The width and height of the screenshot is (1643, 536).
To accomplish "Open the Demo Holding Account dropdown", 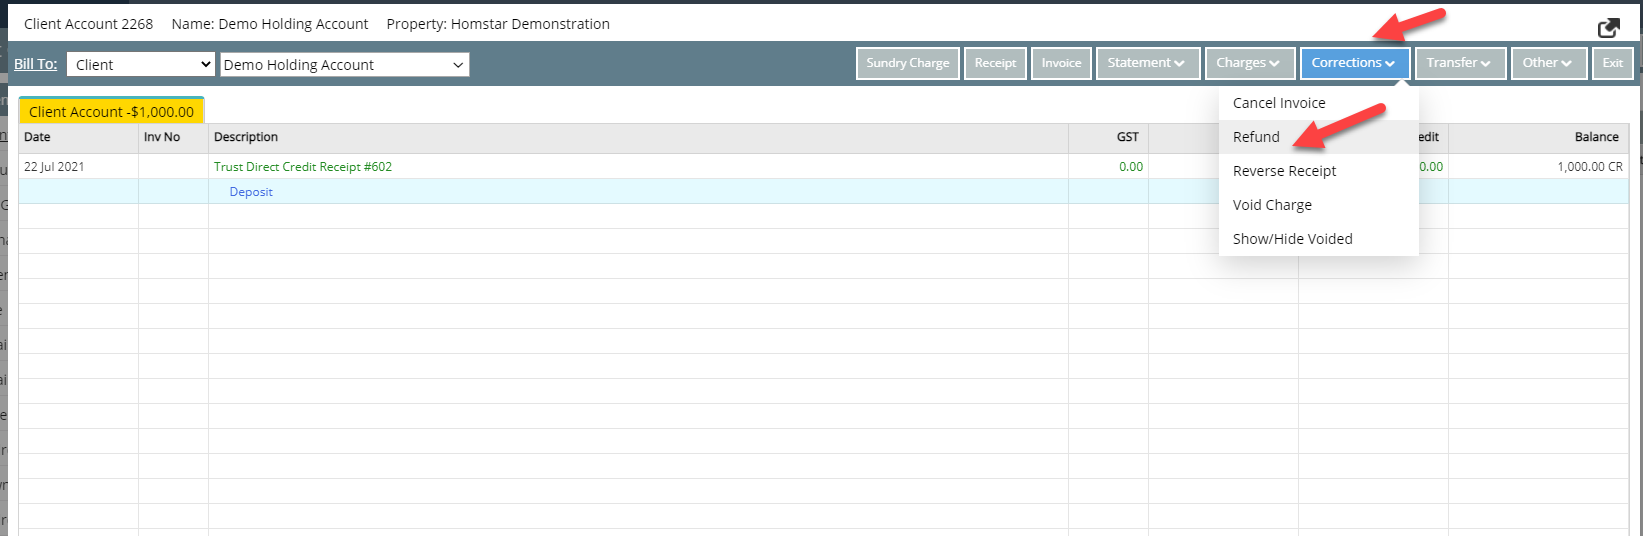I will point(344,65).
